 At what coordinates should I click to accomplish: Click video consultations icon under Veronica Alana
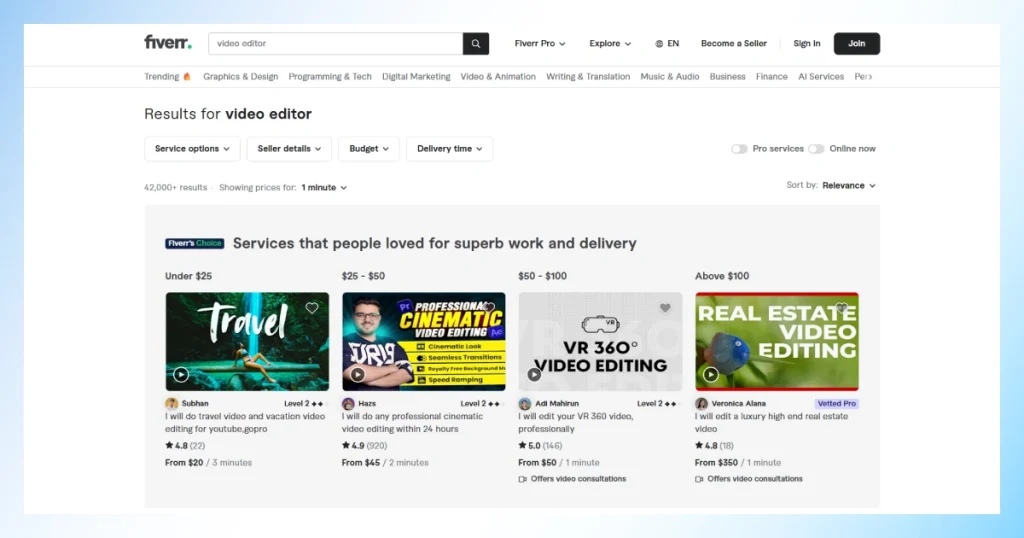coord(699,479)
